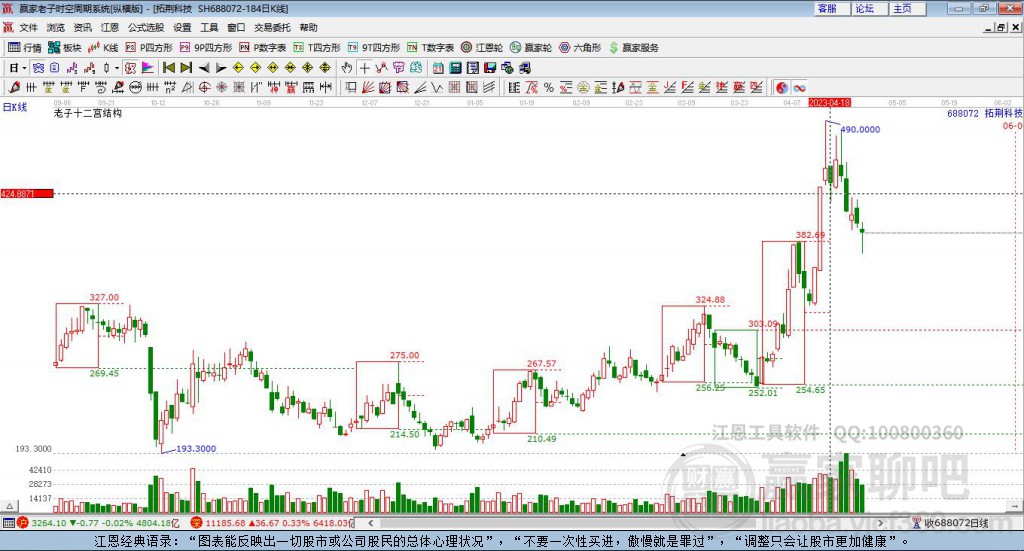Click the 490.0000 high price label
The width and height of the screenshot is (1024, 551).
click(x=860, y=129)
